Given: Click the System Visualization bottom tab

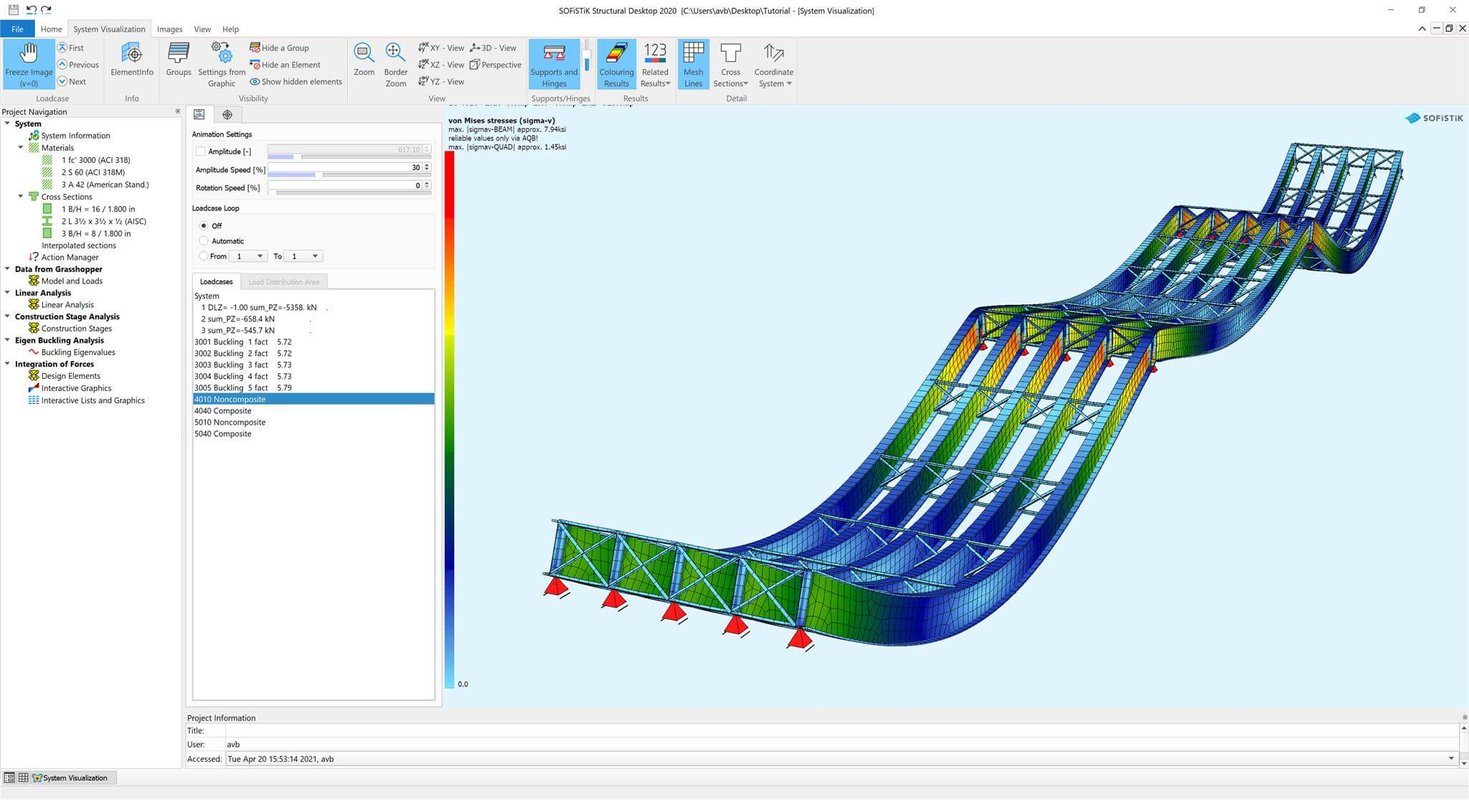Looking at the screenshot, I should click(75, 777).
